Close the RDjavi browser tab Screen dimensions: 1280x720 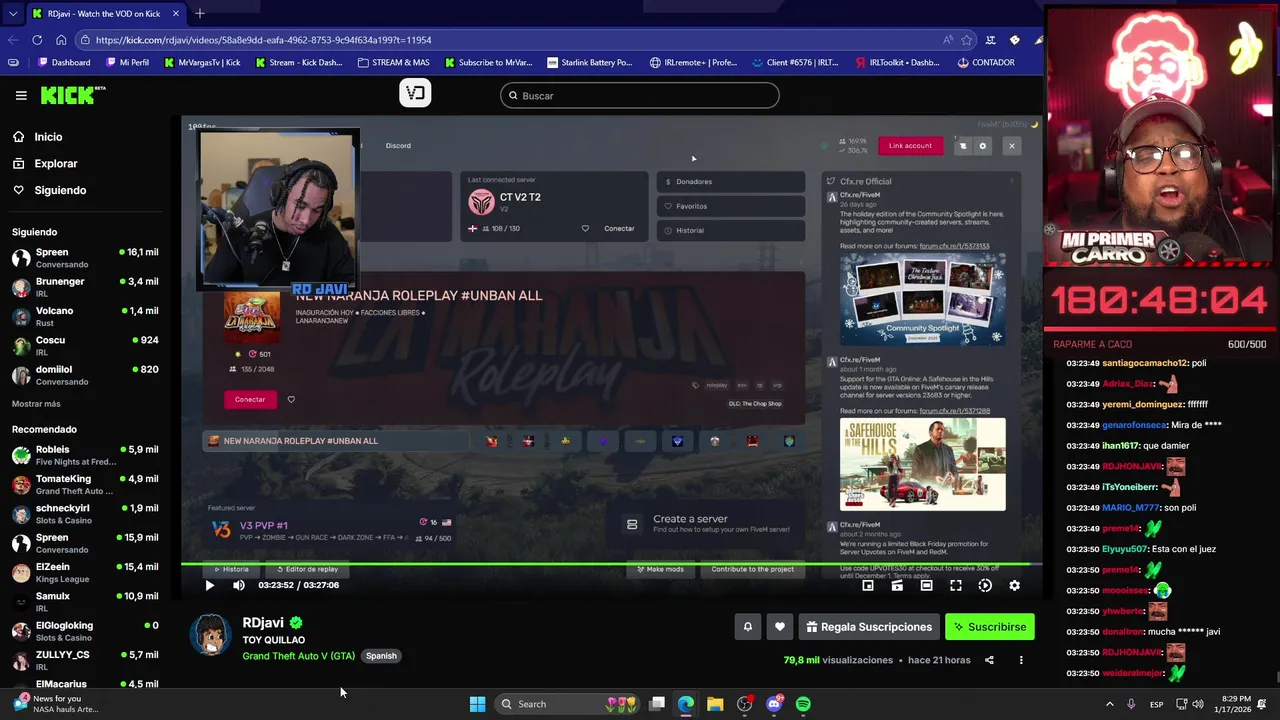[175, 14]
